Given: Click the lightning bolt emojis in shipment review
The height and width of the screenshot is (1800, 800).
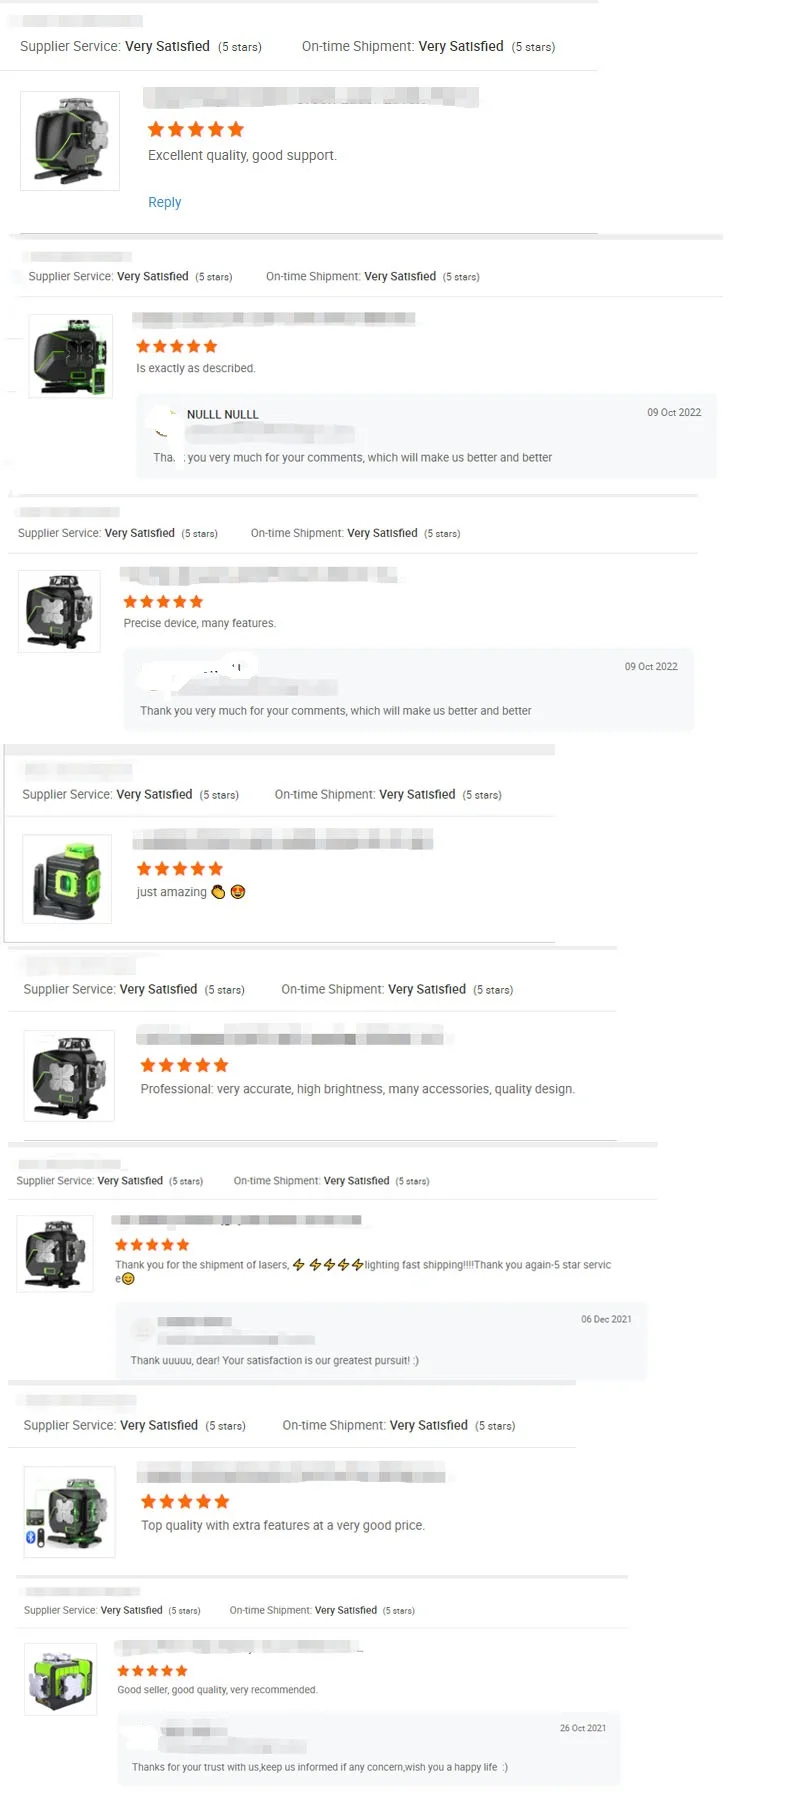Looking at the screenshot, I should click(x=328, y=1265).
